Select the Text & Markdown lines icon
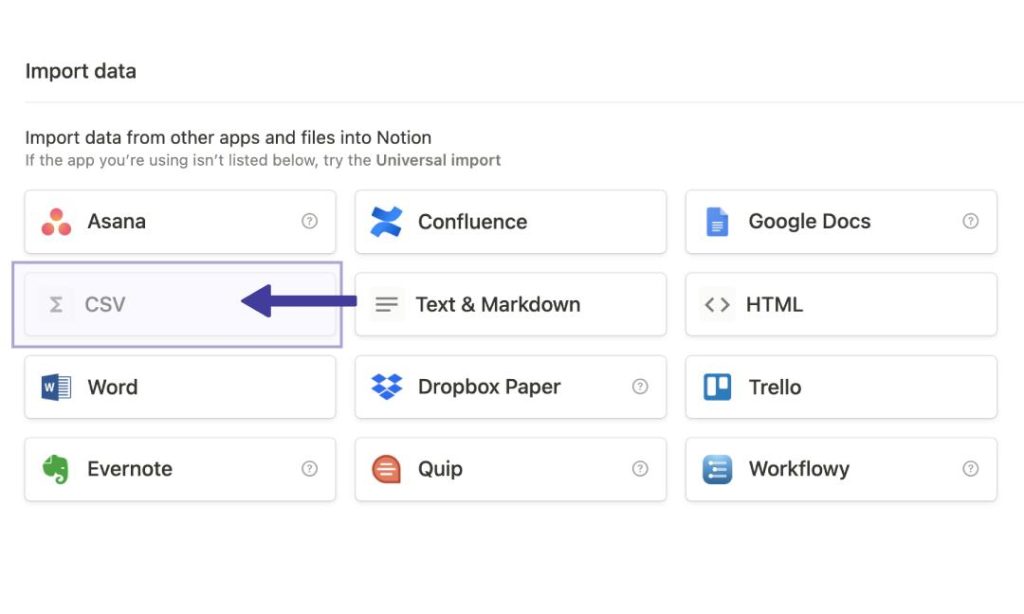The width and height of the screenshot is (1024, 614). [x=389, y=304]
